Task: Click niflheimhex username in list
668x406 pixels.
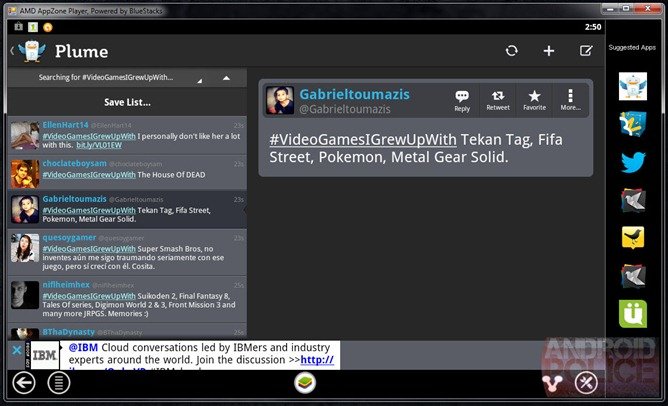Action: click(x=66, y=285)
